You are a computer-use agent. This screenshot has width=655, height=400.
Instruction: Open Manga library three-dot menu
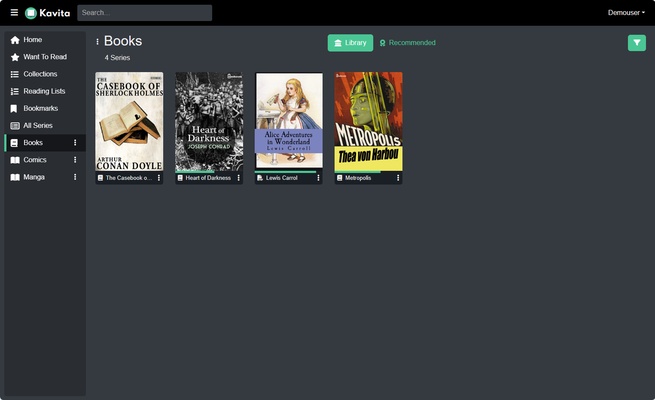point(75,177)
